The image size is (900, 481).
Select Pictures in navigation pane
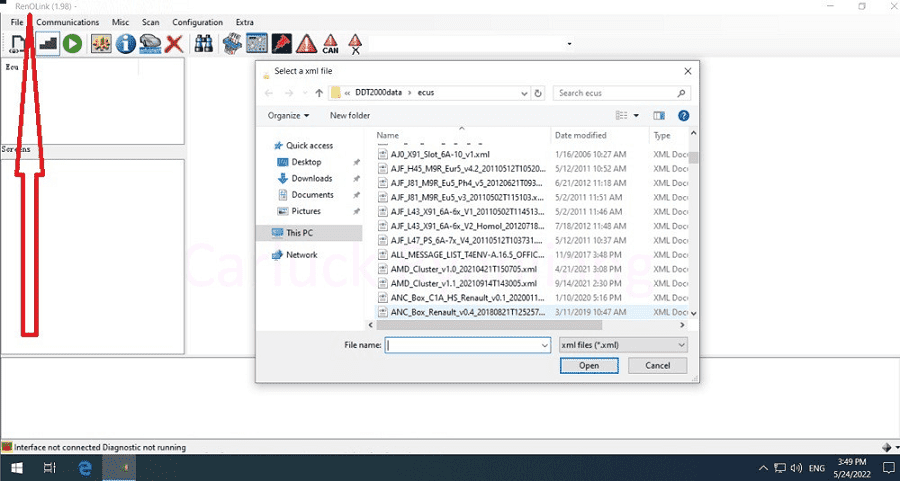pos(306,211)
